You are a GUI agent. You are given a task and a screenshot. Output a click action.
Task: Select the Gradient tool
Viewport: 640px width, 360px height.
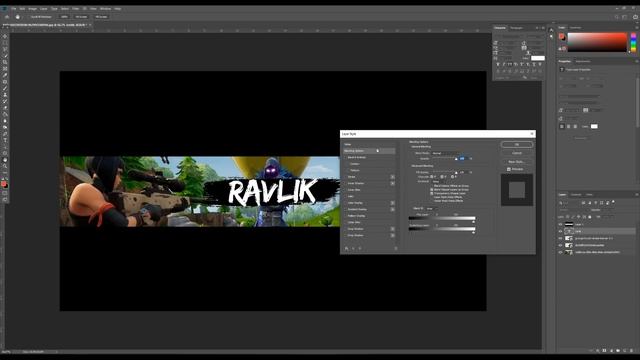coord(5,114)
